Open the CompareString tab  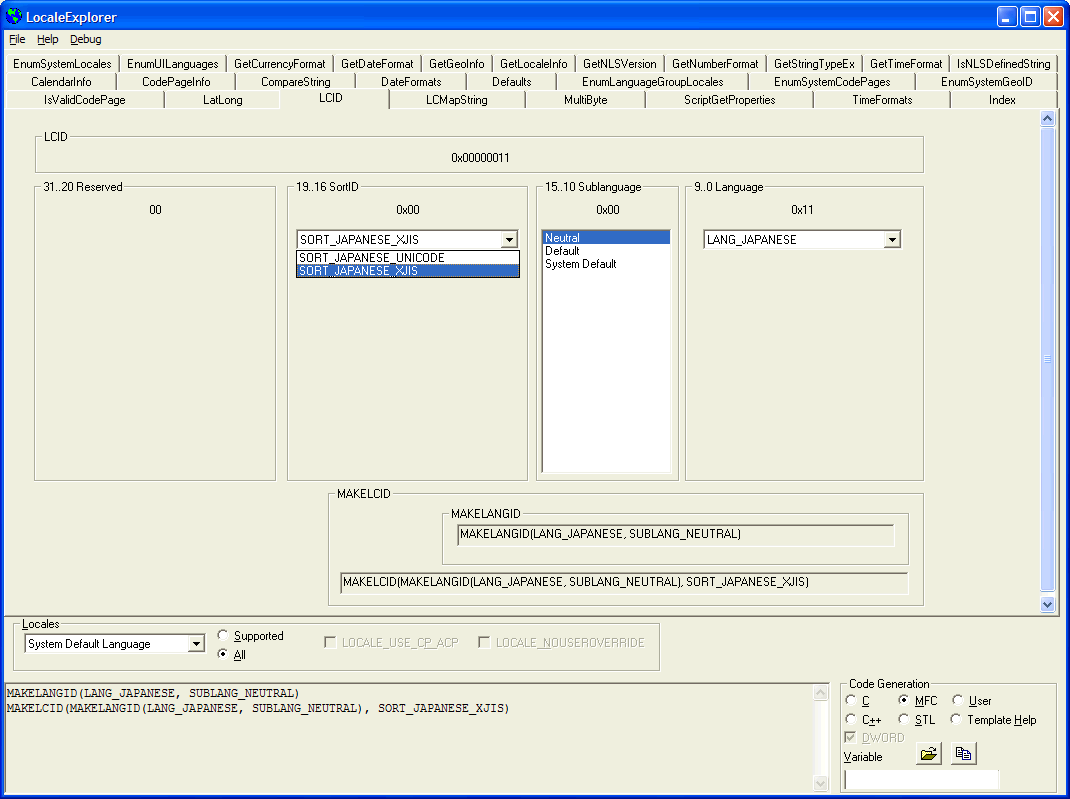pos(295,82)
